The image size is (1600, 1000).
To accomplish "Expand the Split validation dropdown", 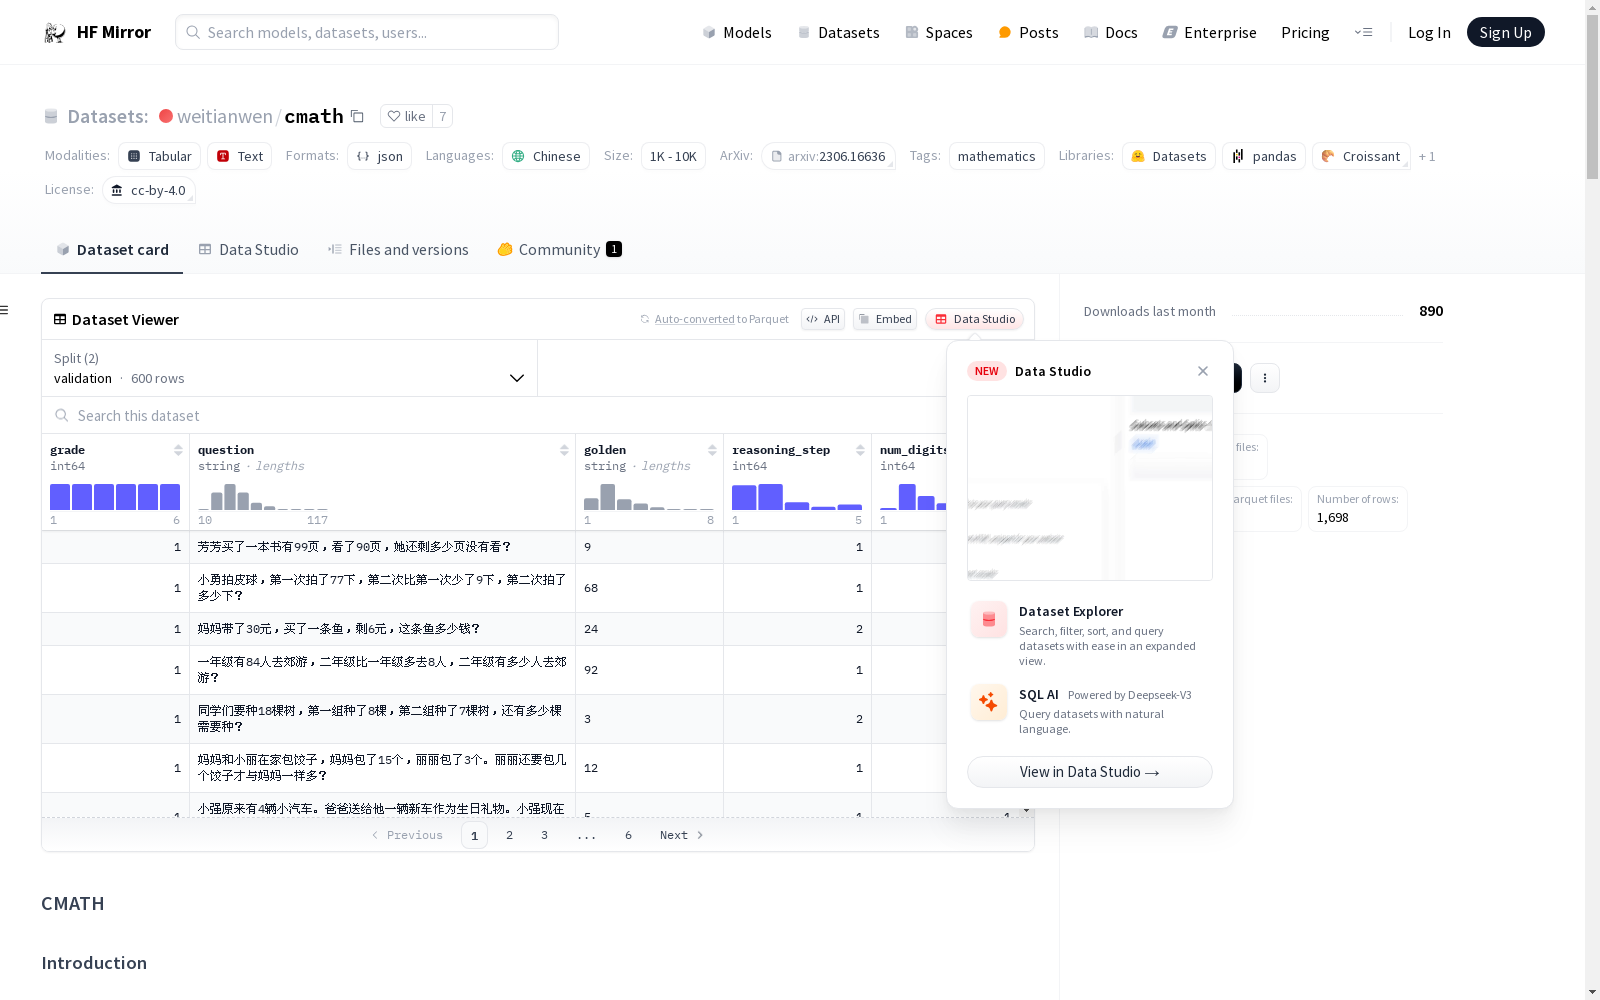I will [x=289, y=368].
